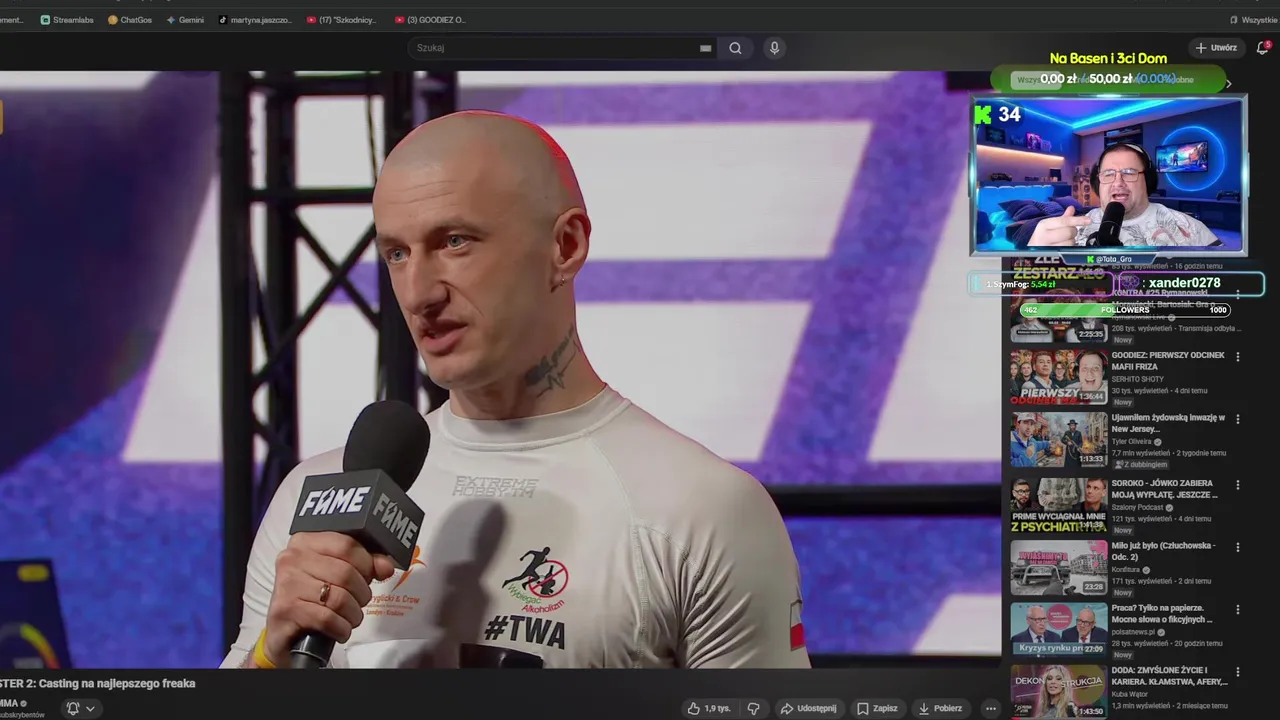Dislike the video with thumbs-down icon
The width and height of the screenshot is (1280, 720).
click(x=754, y=708)
